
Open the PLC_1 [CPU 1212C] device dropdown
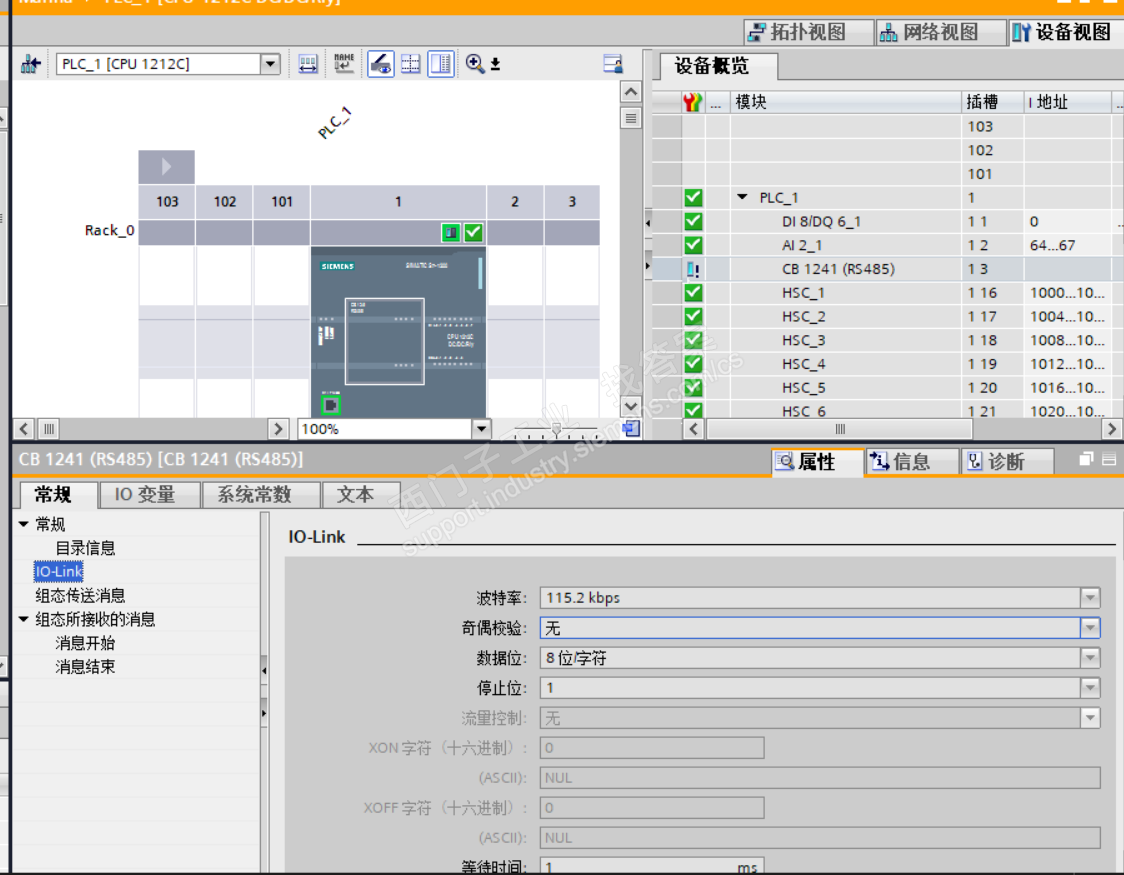click(270, 64)
